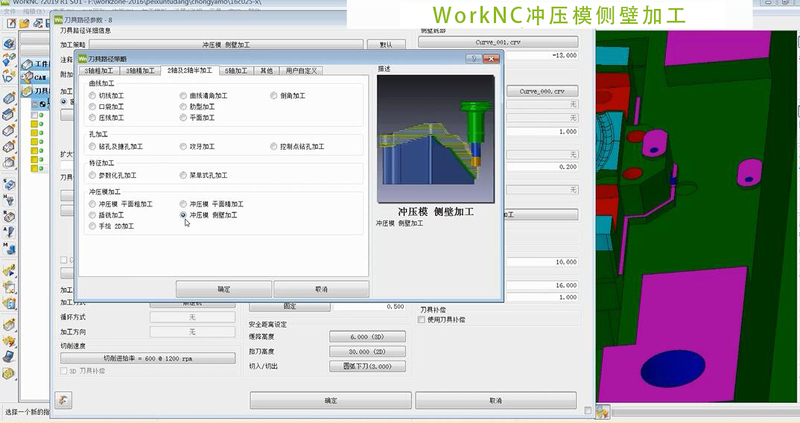The image size is (800, 423).
Task: Switch to the 3轴粗加工 tab
Action: [99, 70]
